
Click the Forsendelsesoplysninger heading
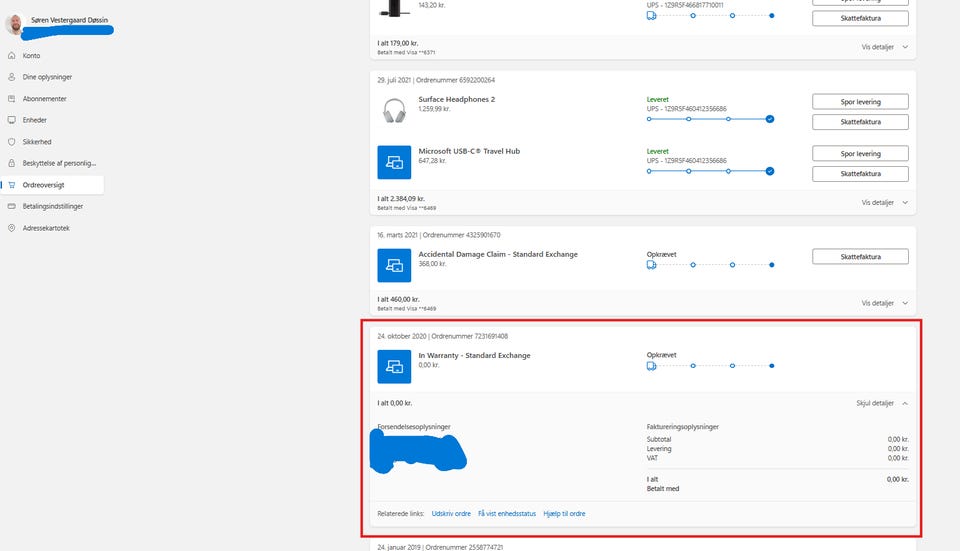414,427
